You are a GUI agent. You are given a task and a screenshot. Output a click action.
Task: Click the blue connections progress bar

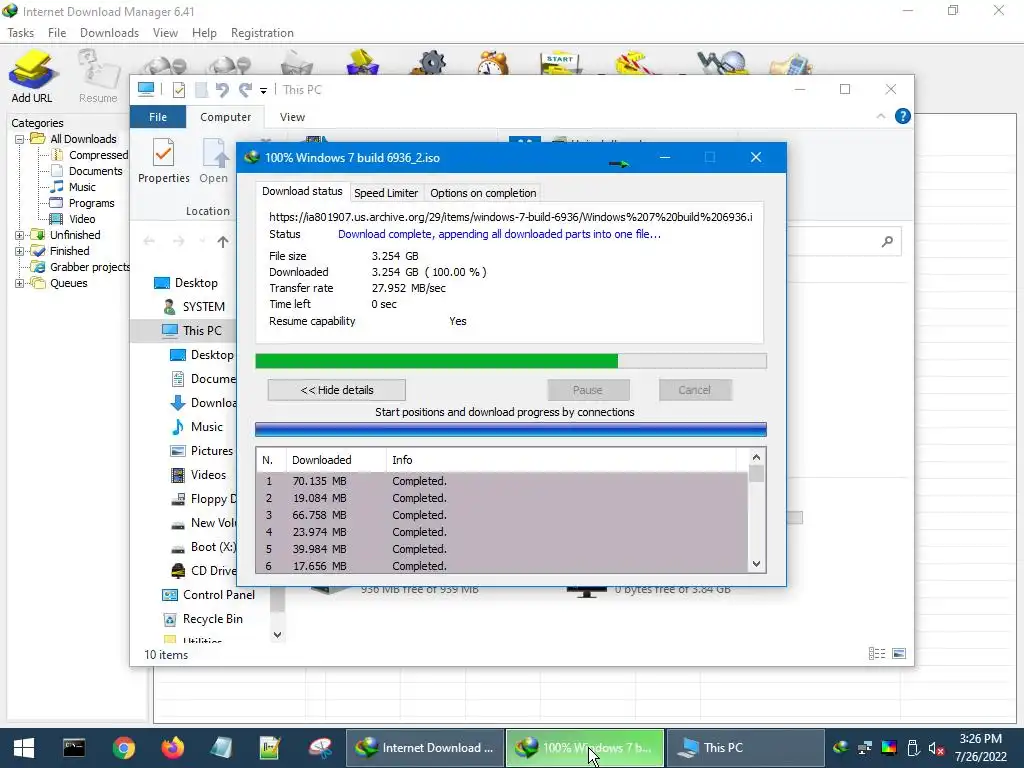point(511,430)
